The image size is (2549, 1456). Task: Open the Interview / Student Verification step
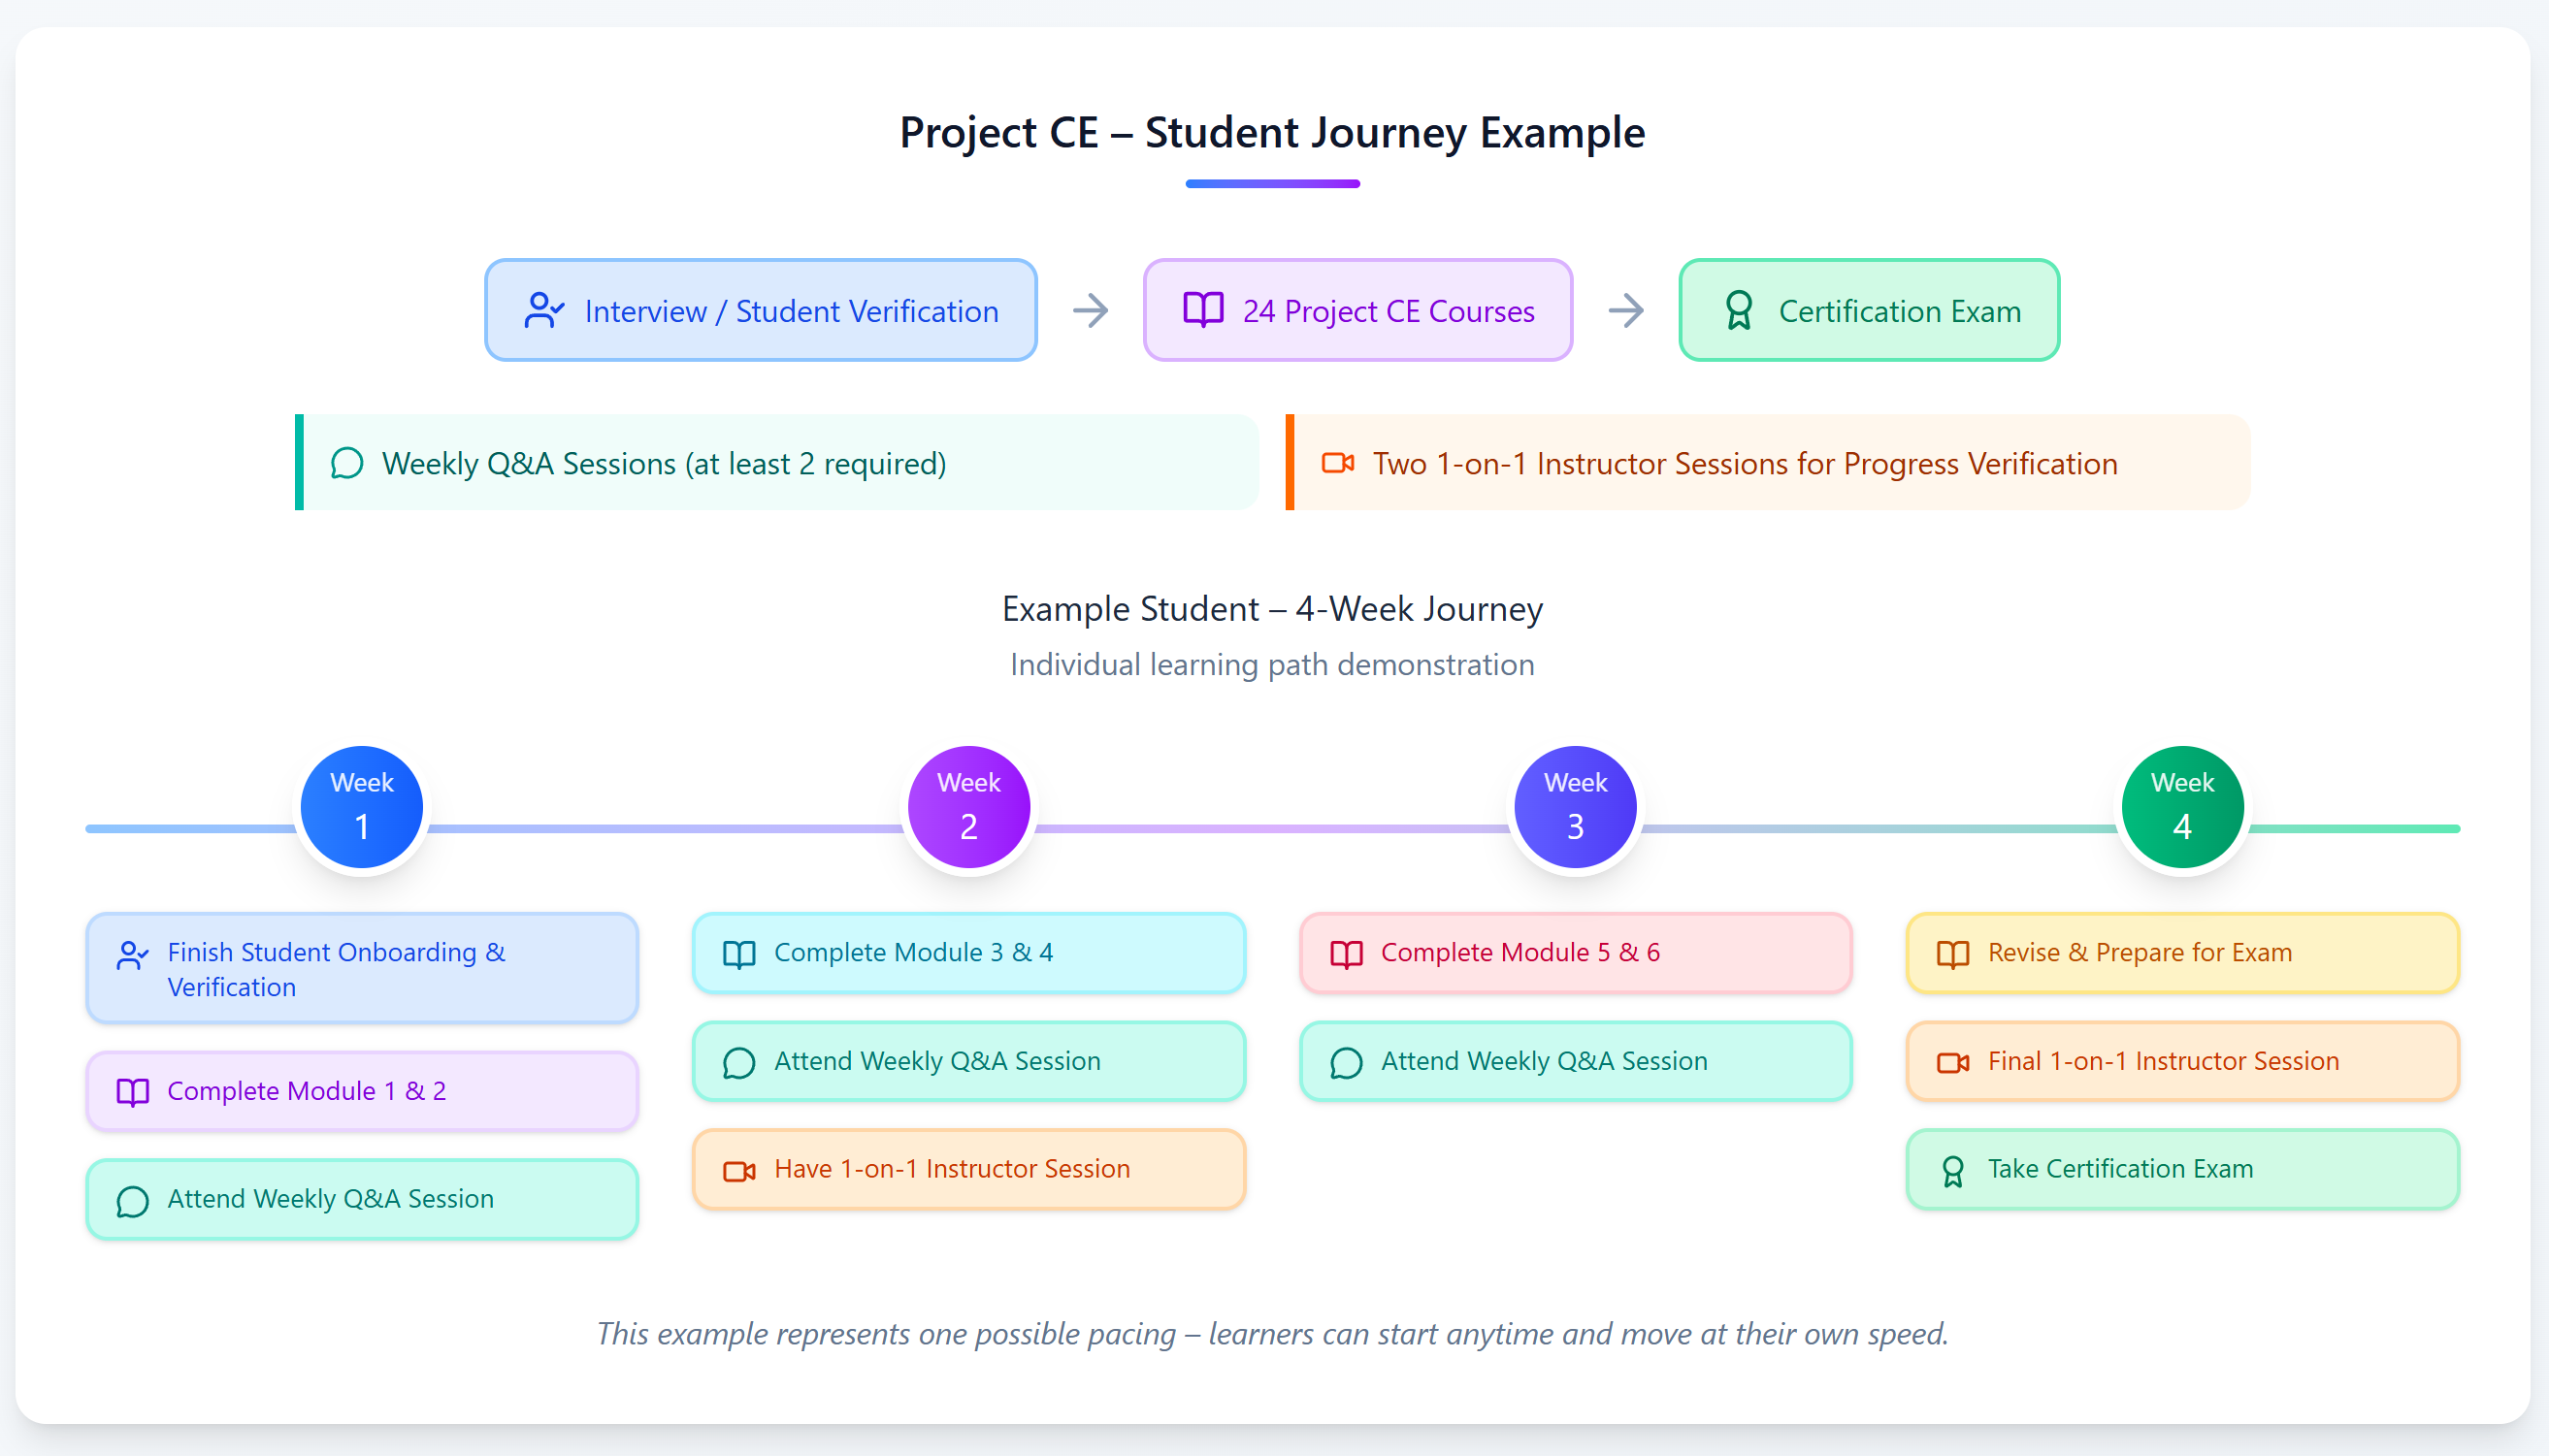(x=760, y=311)
